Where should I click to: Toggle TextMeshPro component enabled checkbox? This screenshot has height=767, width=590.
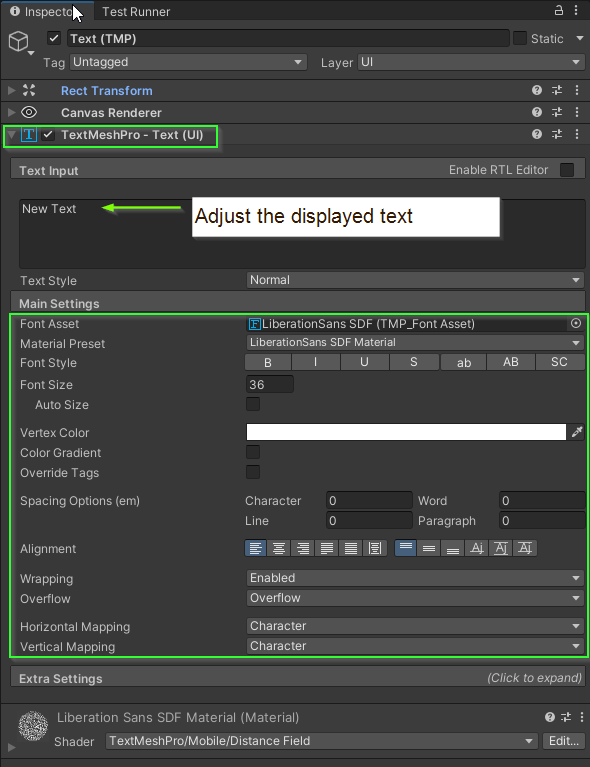[48, 135]
